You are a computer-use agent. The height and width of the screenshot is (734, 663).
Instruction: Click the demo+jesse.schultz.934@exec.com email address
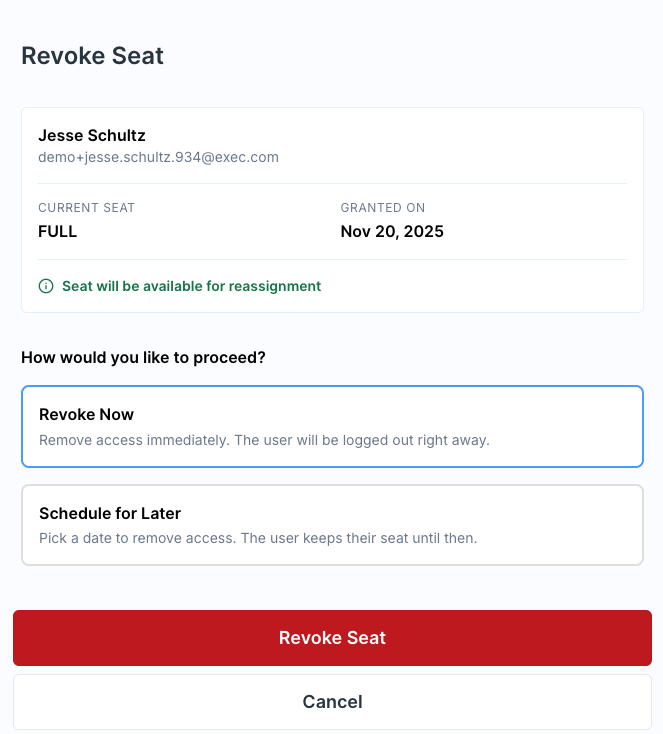[158, 157]
